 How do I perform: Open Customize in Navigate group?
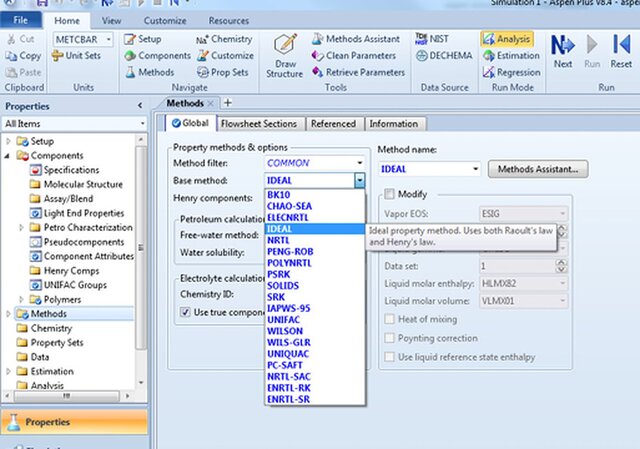225,56
